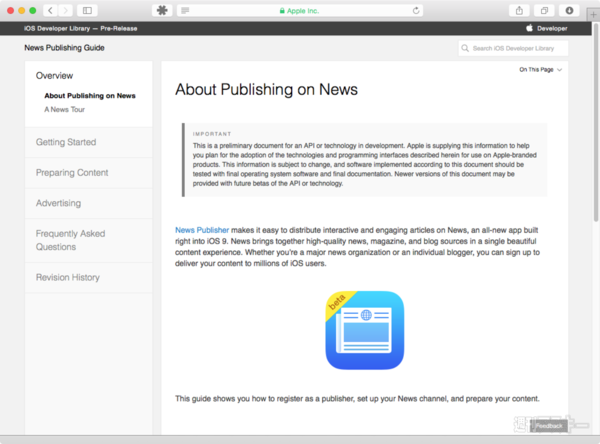Reload the page with the refresh icon
This screenshot has width=600, height=444.
[x=416, y=11]
